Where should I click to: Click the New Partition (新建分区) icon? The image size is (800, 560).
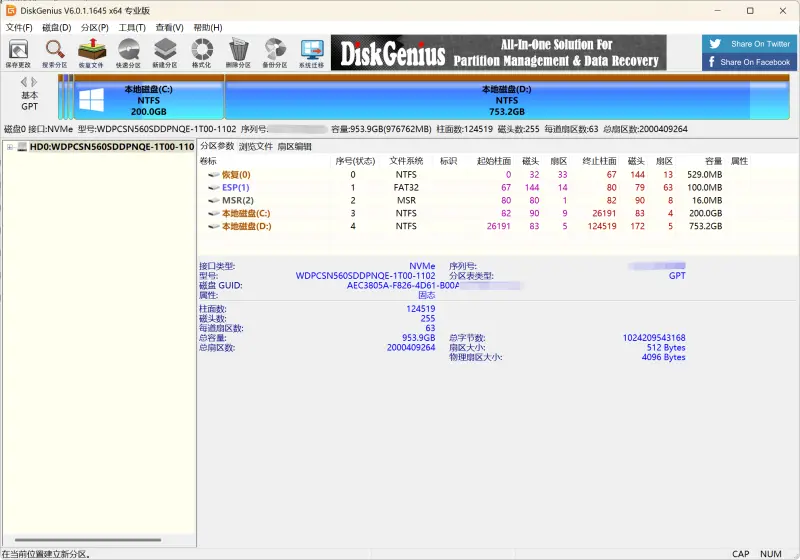tap(165, 53)
